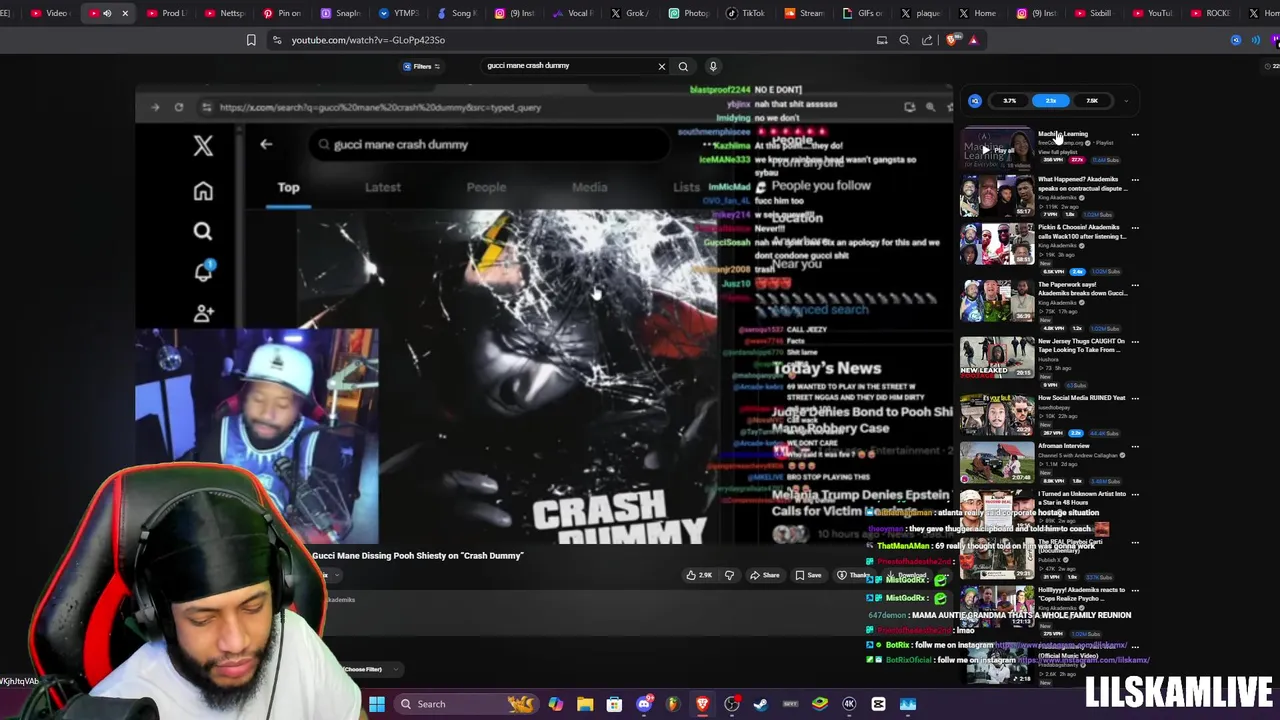
Task: Click the youtube.com address bar URL
Action: pos(368,40)
